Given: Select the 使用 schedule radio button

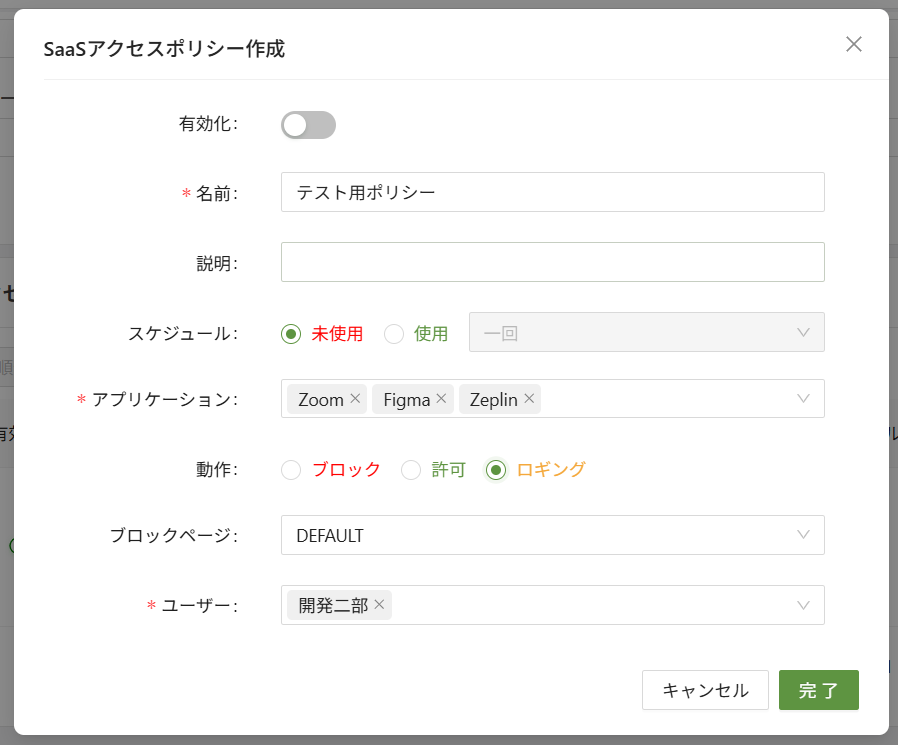Looking at the screenshot, I should coord(394,334).
